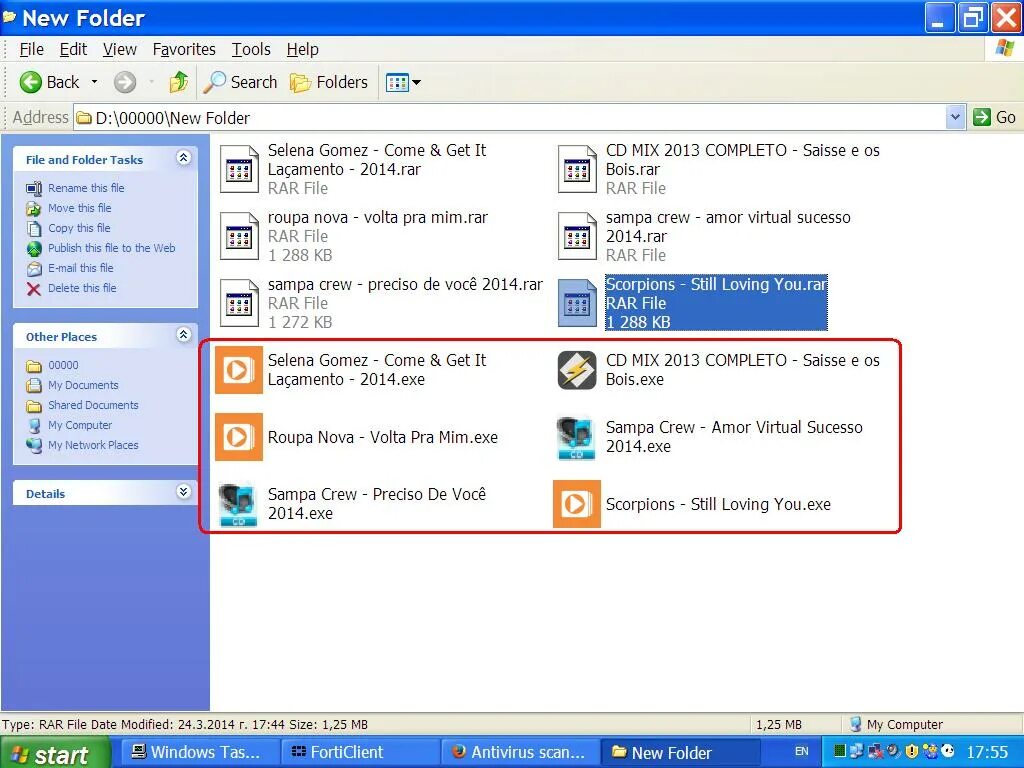This screenshot has width=1024, height=768.
Task: Click Copy this file link
Action: coord(79,228)
